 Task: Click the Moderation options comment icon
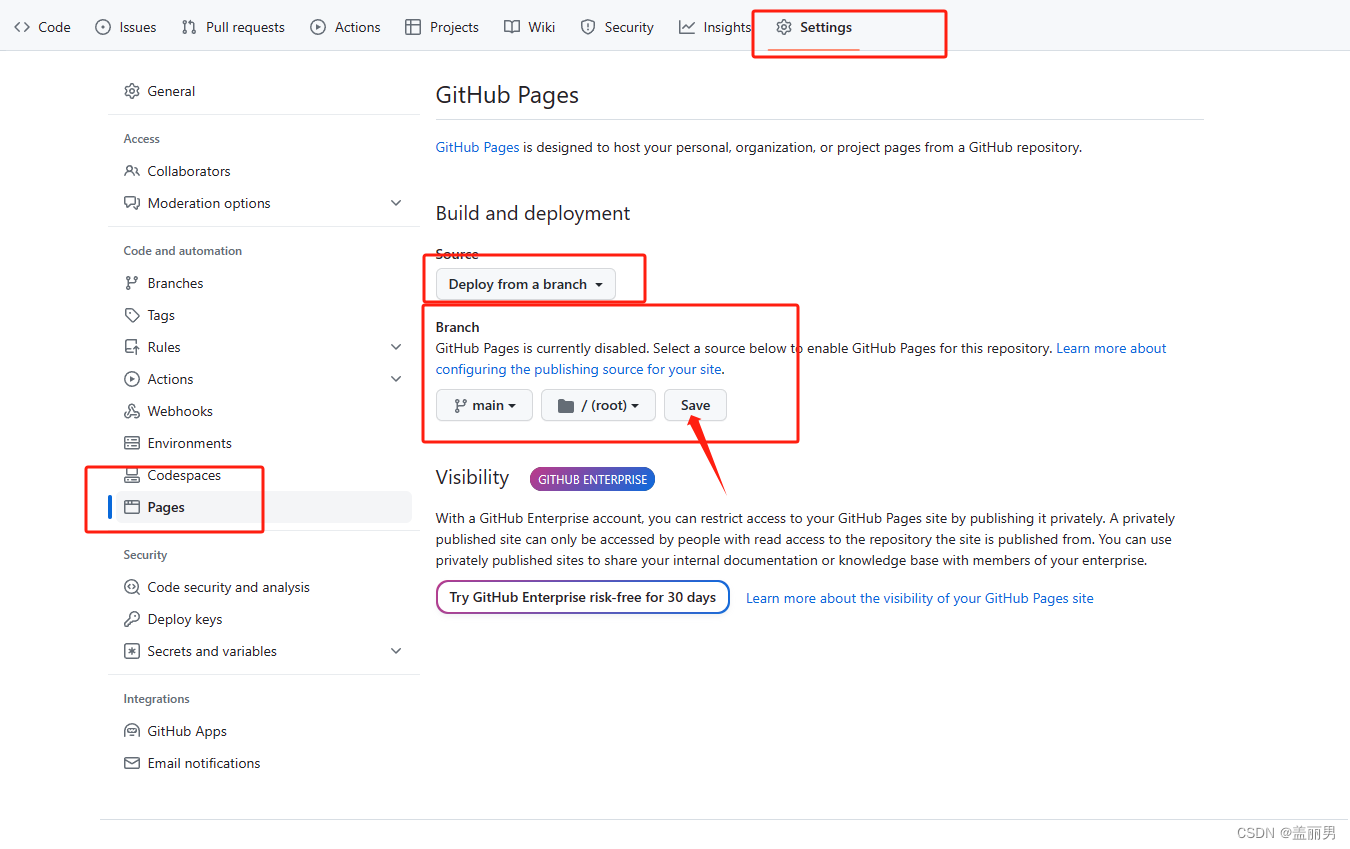point(132,203)
